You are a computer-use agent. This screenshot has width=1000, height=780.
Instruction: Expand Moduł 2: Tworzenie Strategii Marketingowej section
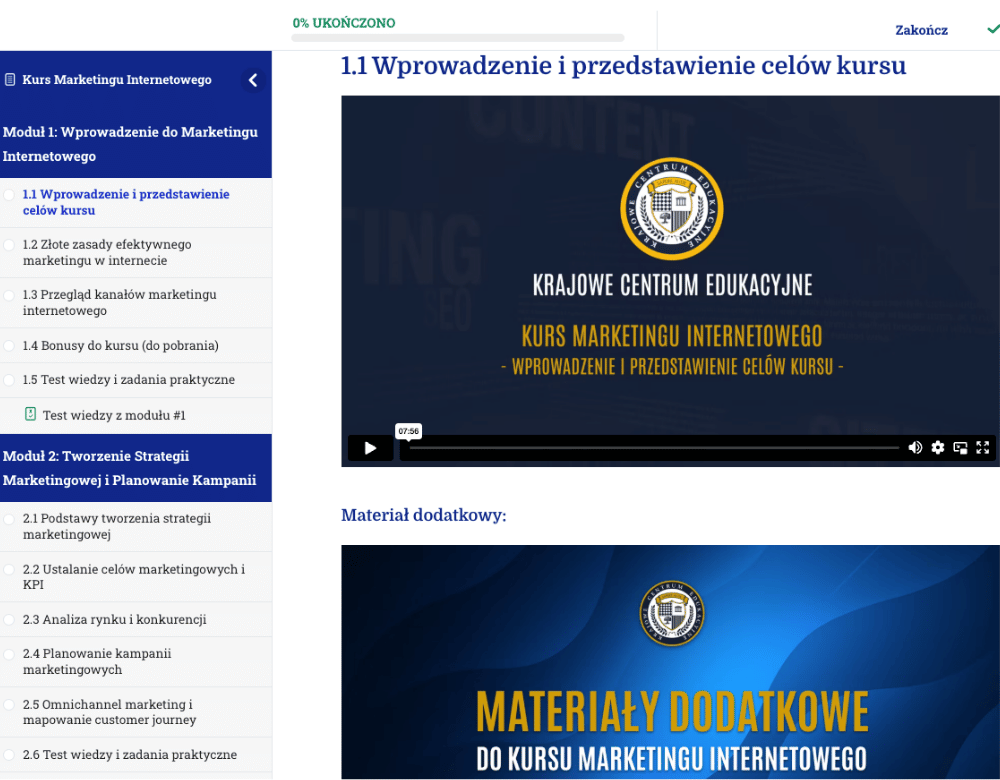(x=136, y=468)
